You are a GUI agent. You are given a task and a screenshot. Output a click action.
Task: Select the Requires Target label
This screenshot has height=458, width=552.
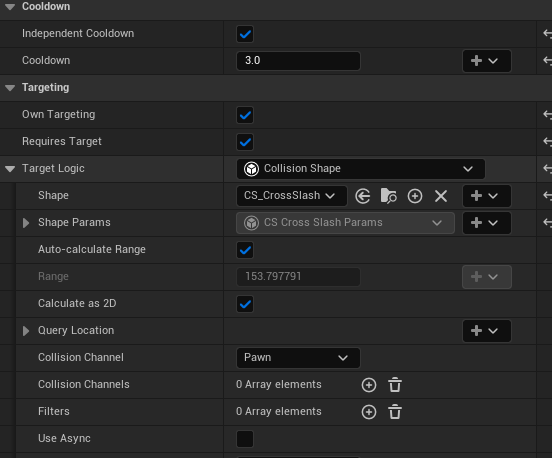[62, 142]
